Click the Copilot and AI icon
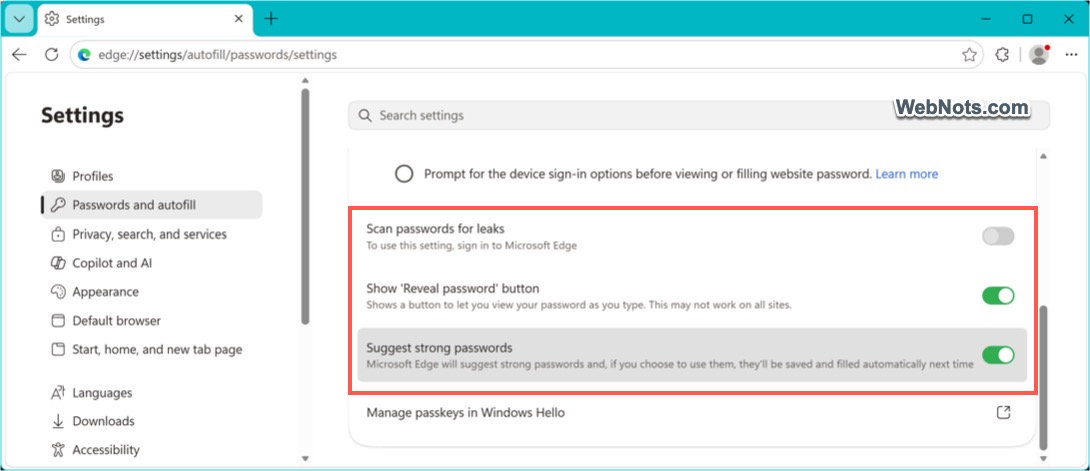The height and width of the screenshot is (471, 1090). pyautogui.click(x=58, y=263)
